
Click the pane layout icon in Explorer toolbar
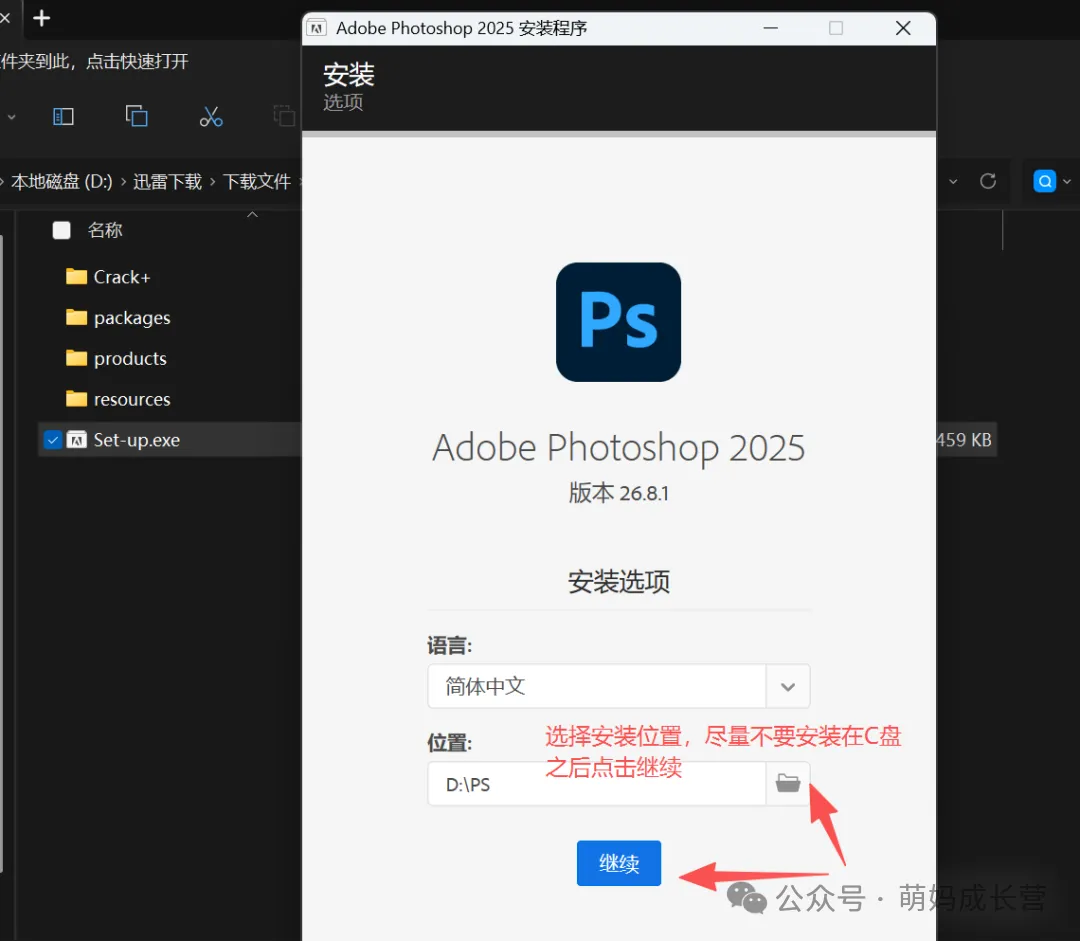point(63,116)
